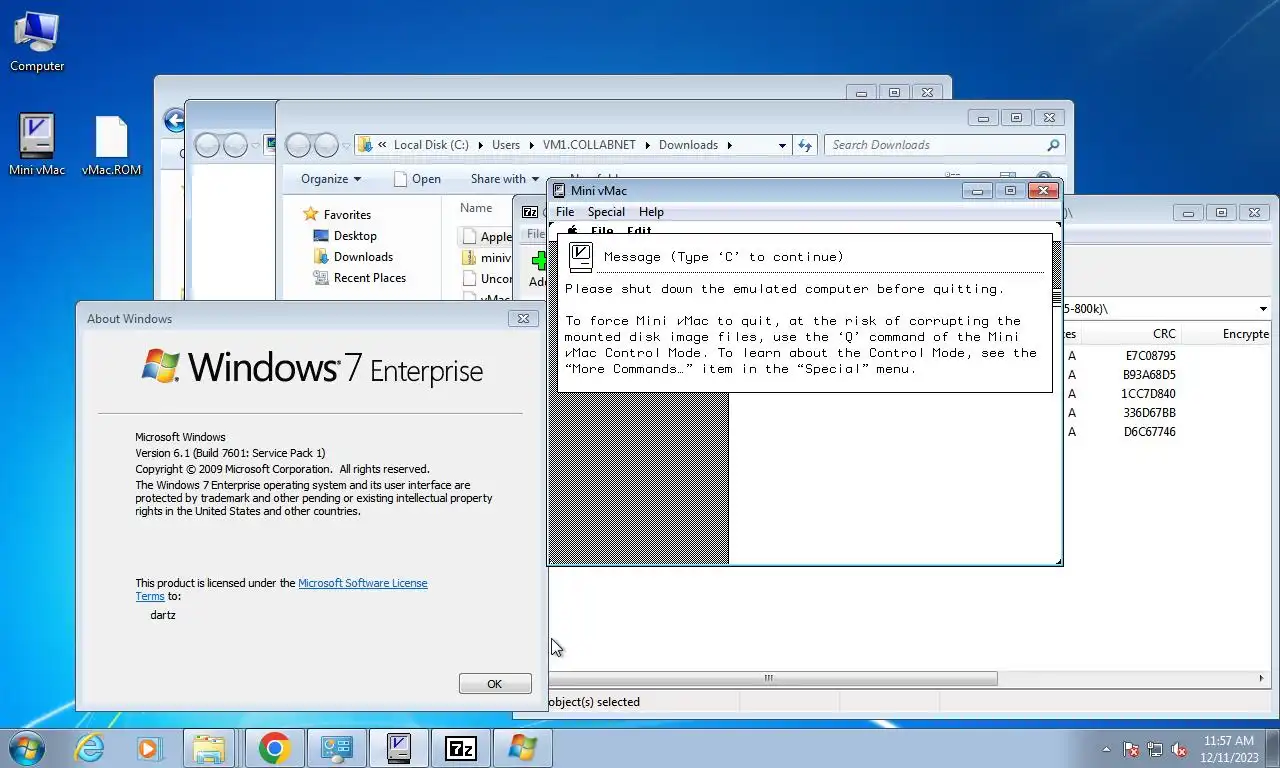Go forward in the Downloads Explorer window

pos(326,145)
